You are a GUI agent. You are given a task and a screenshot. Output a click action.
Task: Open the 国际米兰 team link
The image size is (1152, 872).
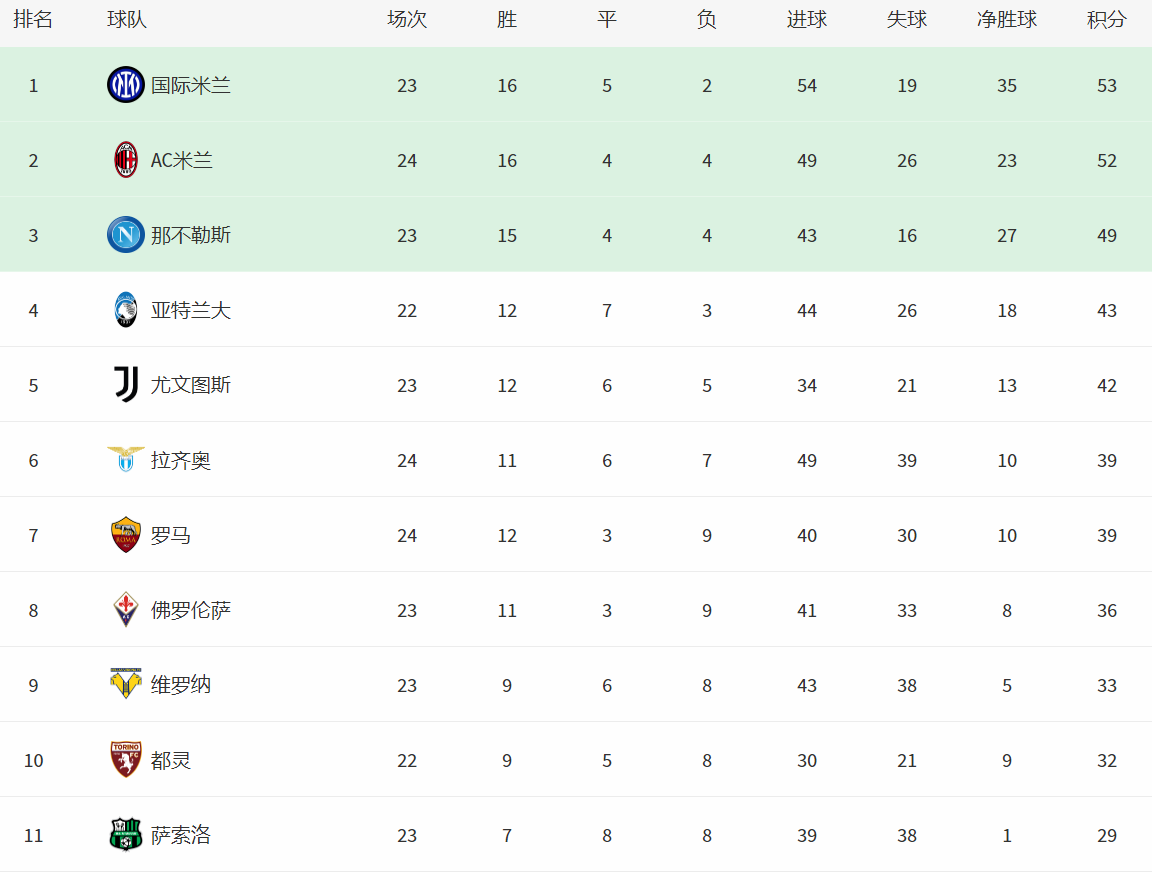pyautogui.click(x=191, y=85)
